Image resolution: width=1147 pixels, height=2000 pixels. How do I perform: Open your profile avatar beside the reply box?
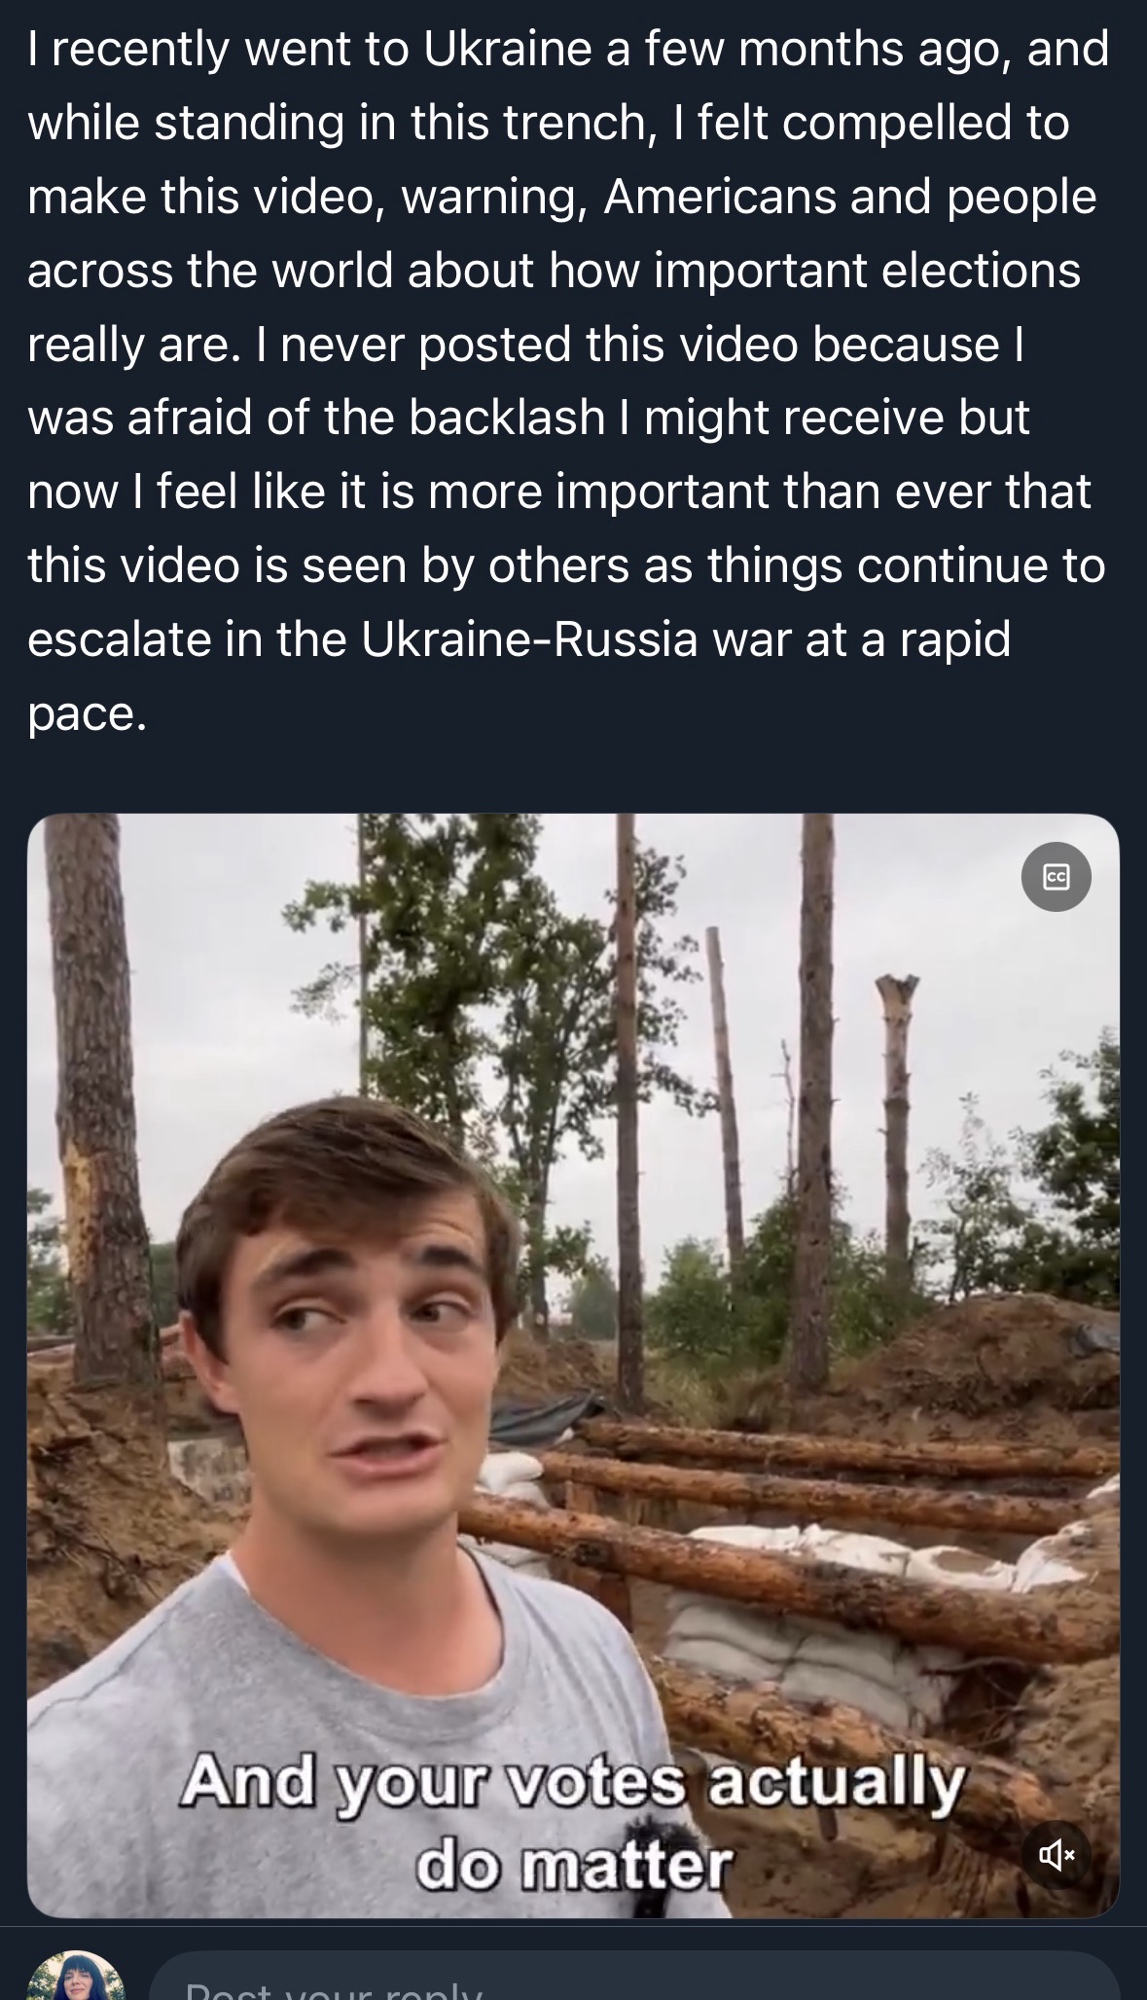coord(76,1978)
